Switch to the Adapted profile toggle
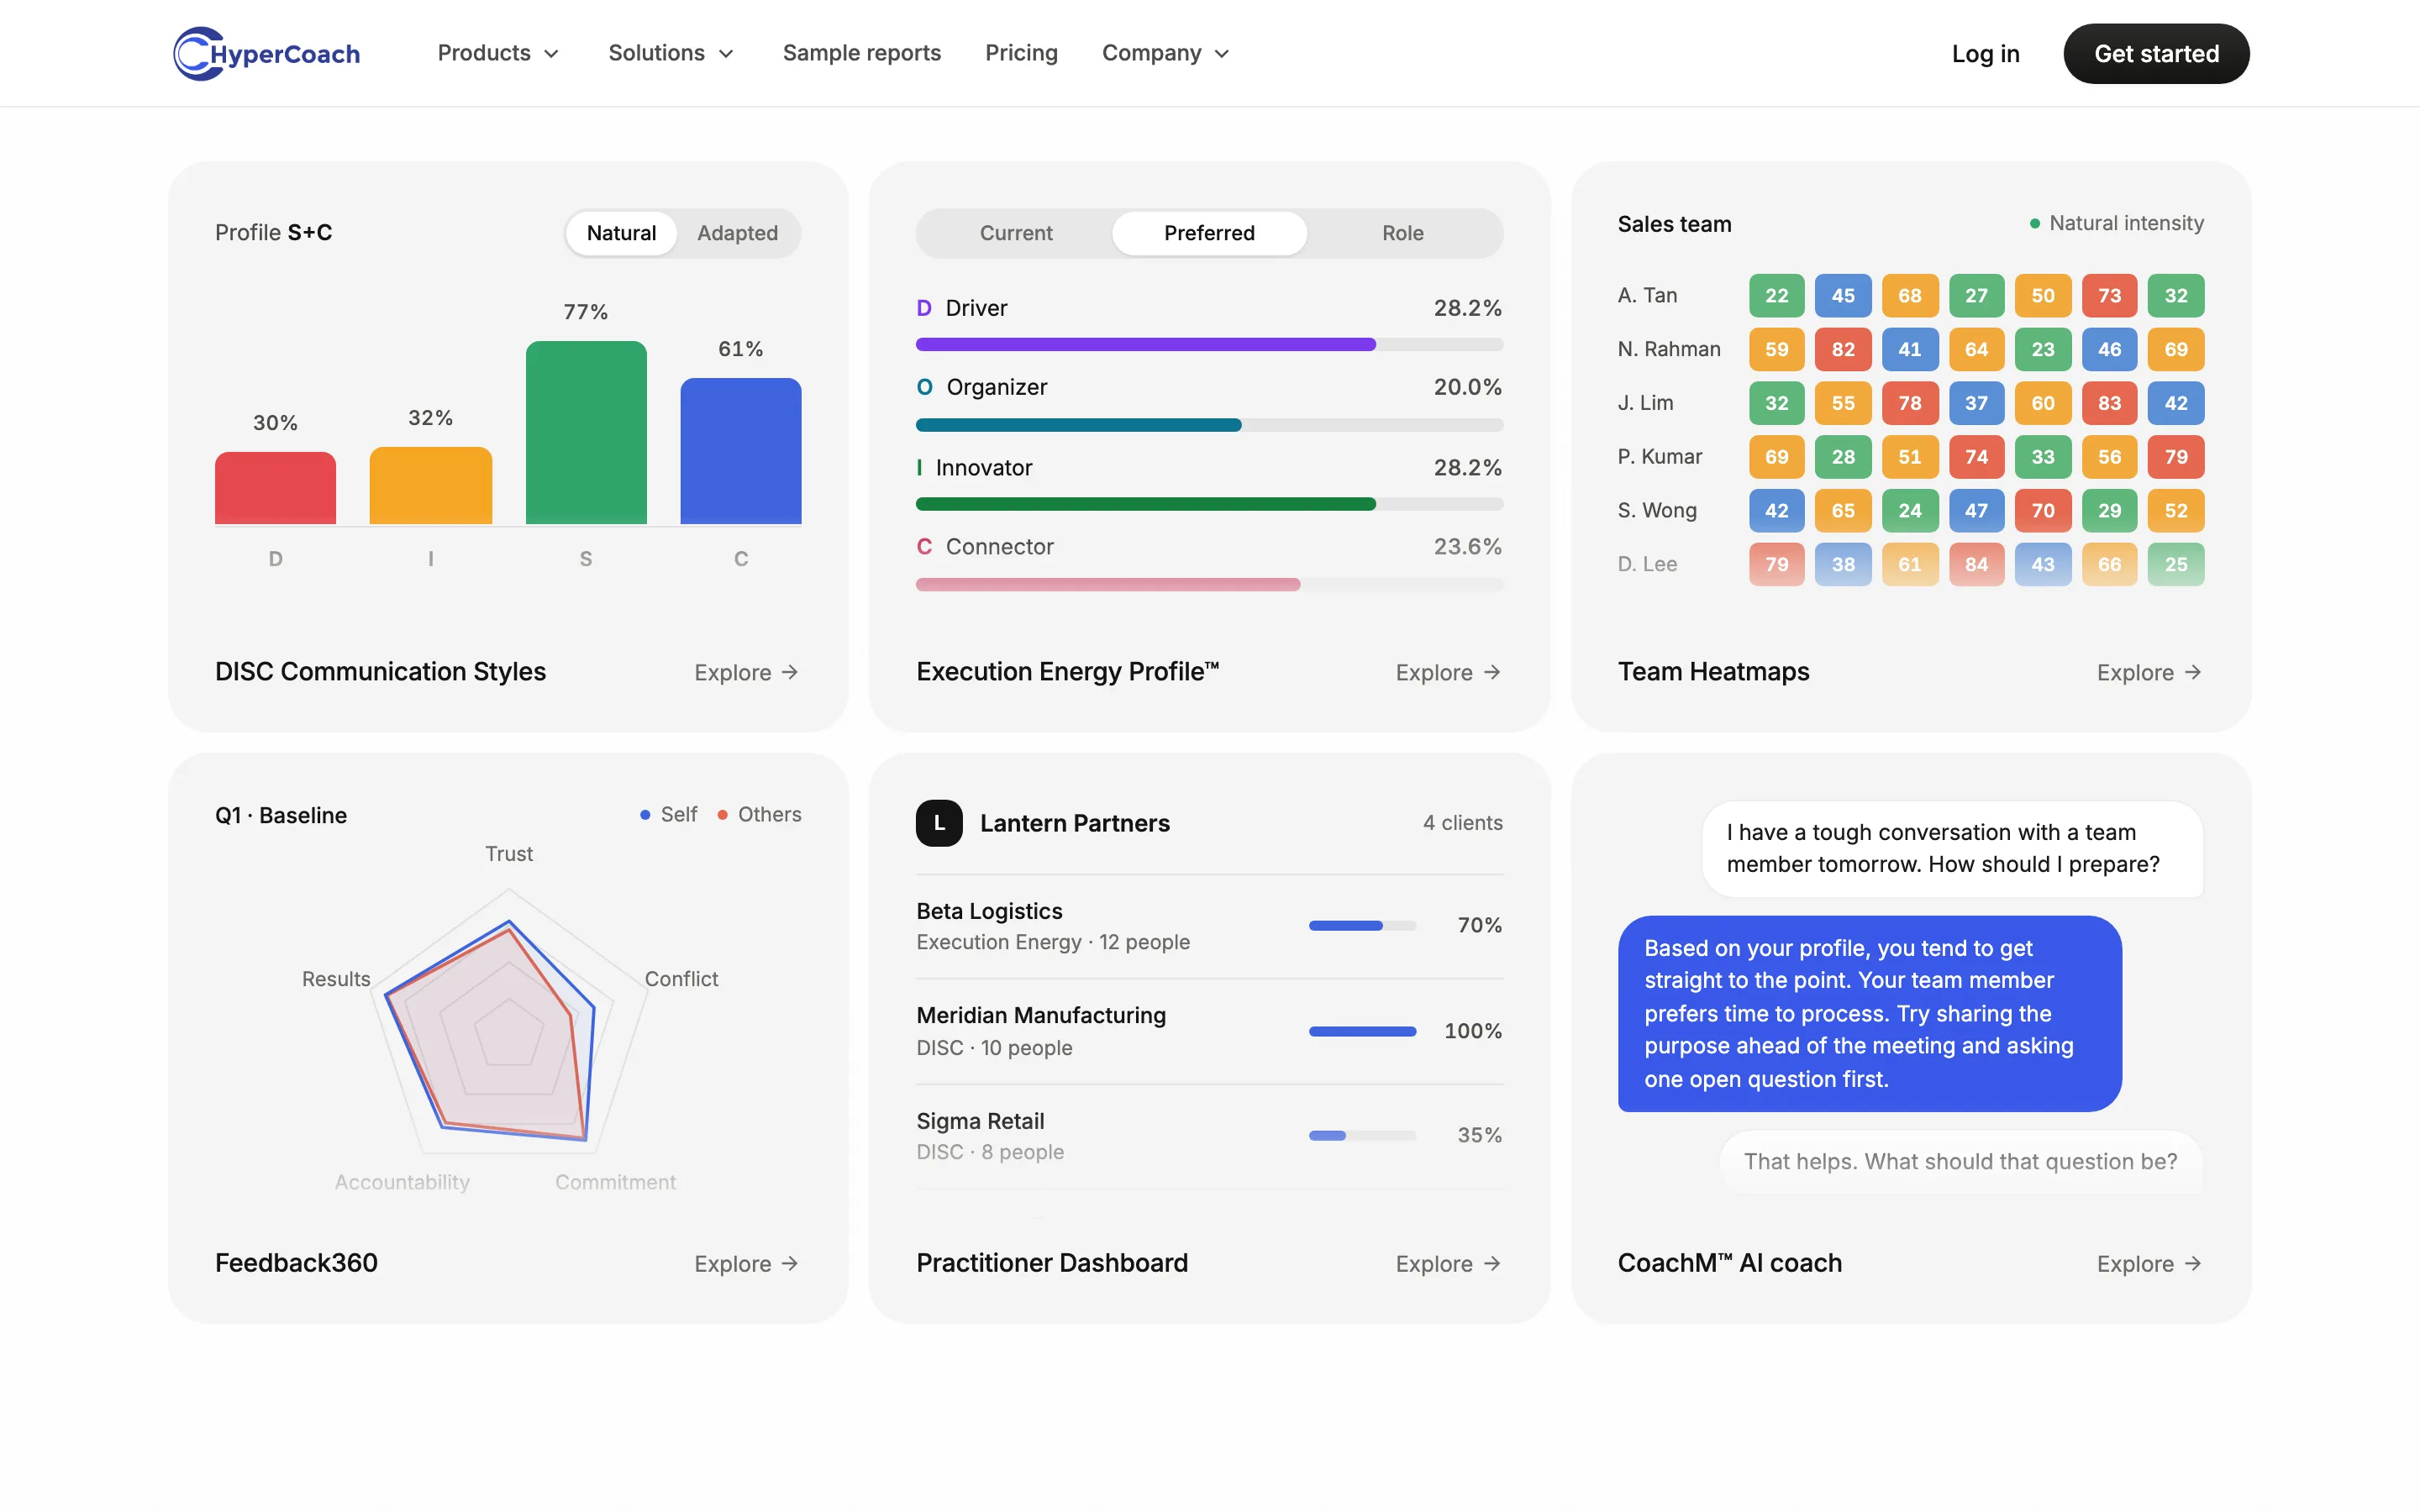The height and width of the screenshot is (1512, 2420). pyautogui.click(x=737, y=233)
